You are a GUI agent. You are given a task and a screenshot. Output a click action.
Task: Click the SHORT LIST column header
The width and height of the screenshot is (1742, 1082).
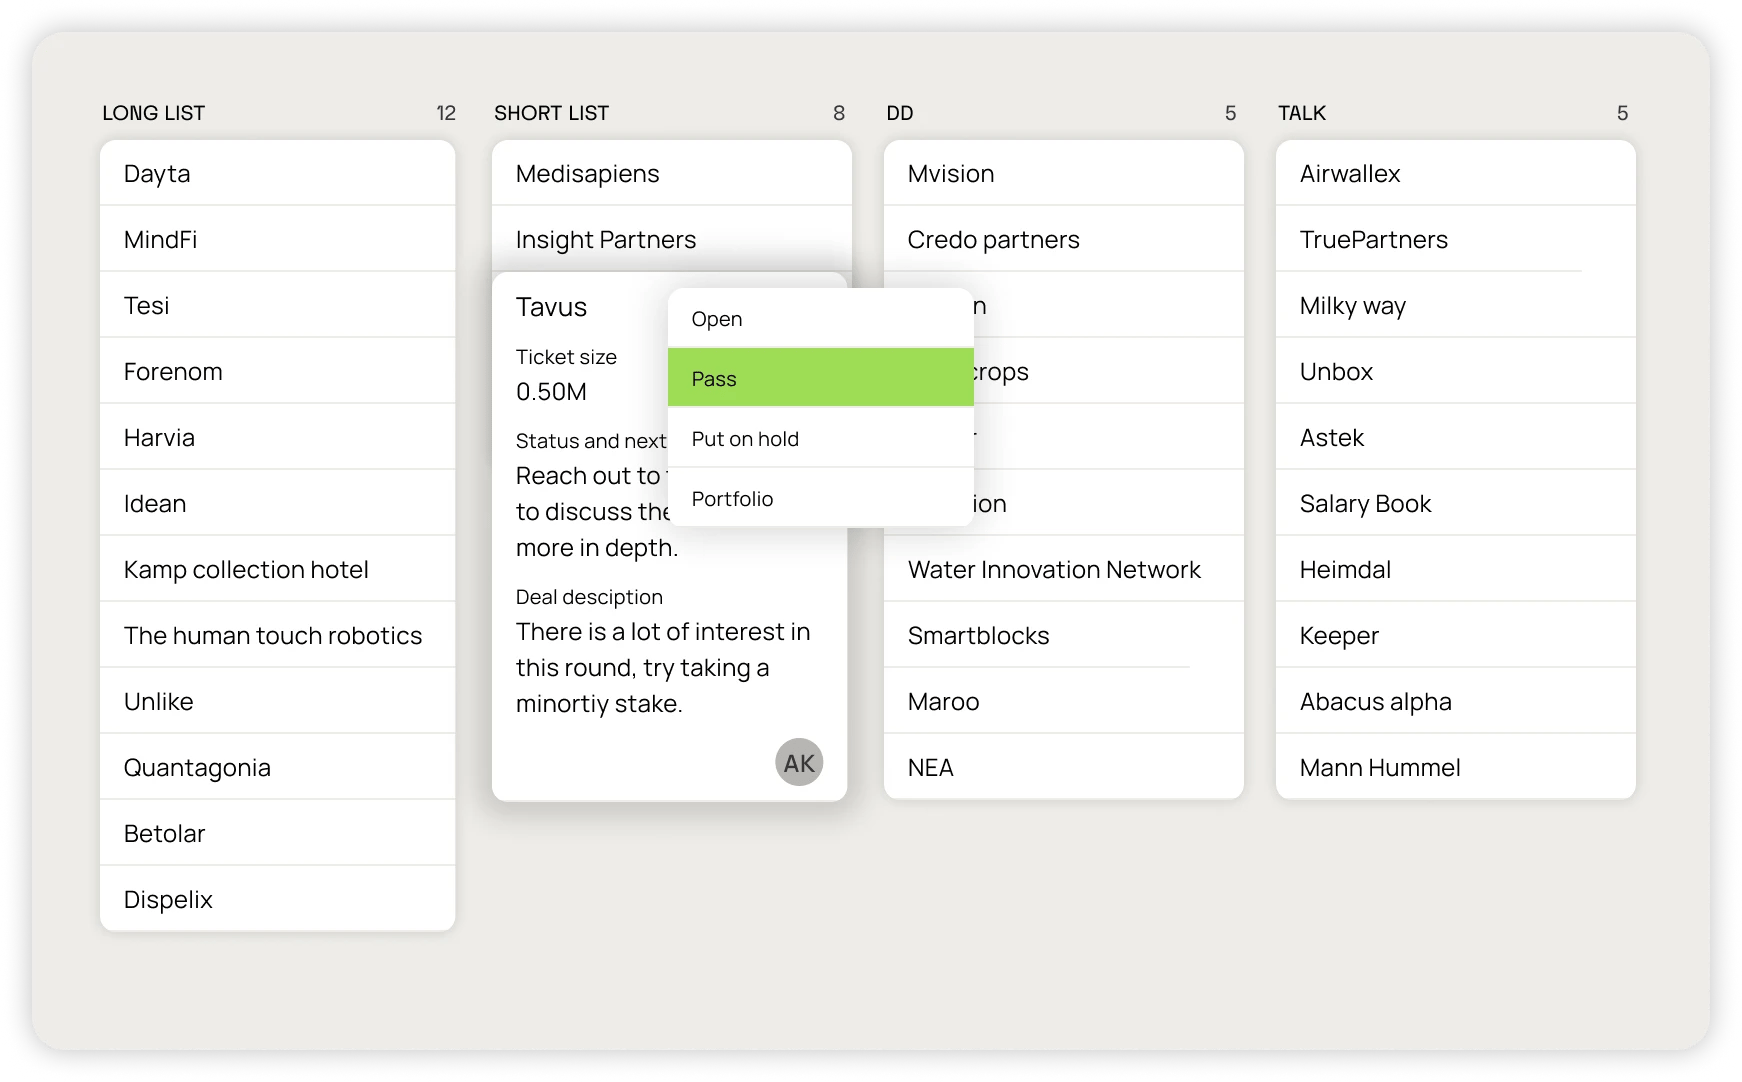pyautogui.click(x=551, y=113)
